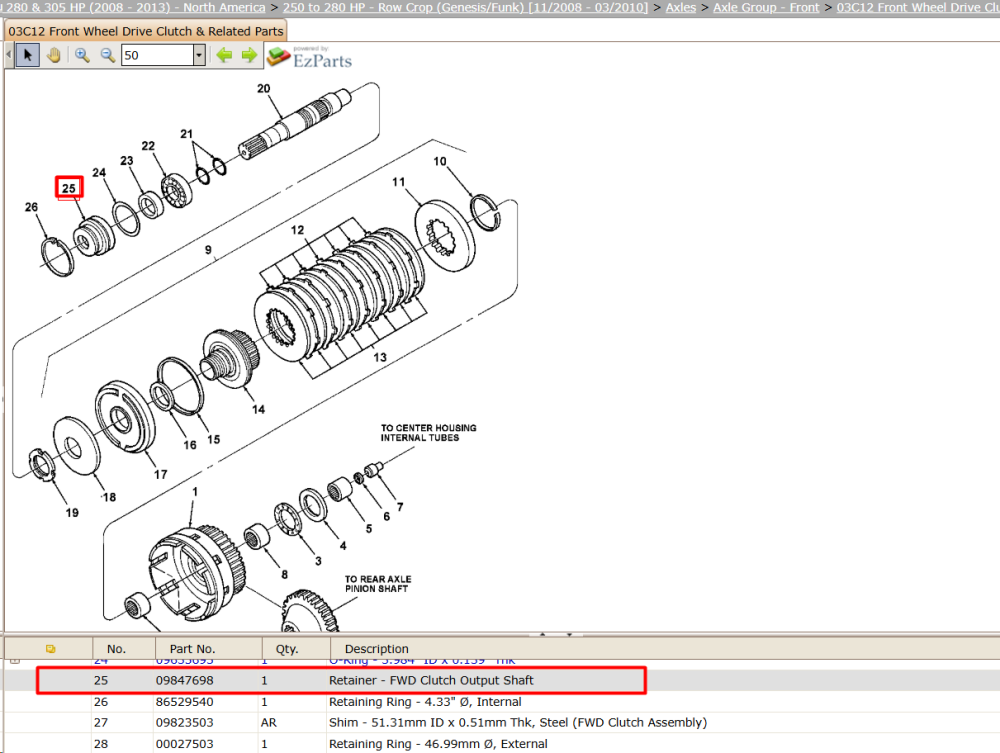Open the zoom percentage dropdown arrow
This screenshot has height=753, width=1000.
pos(199,55)
